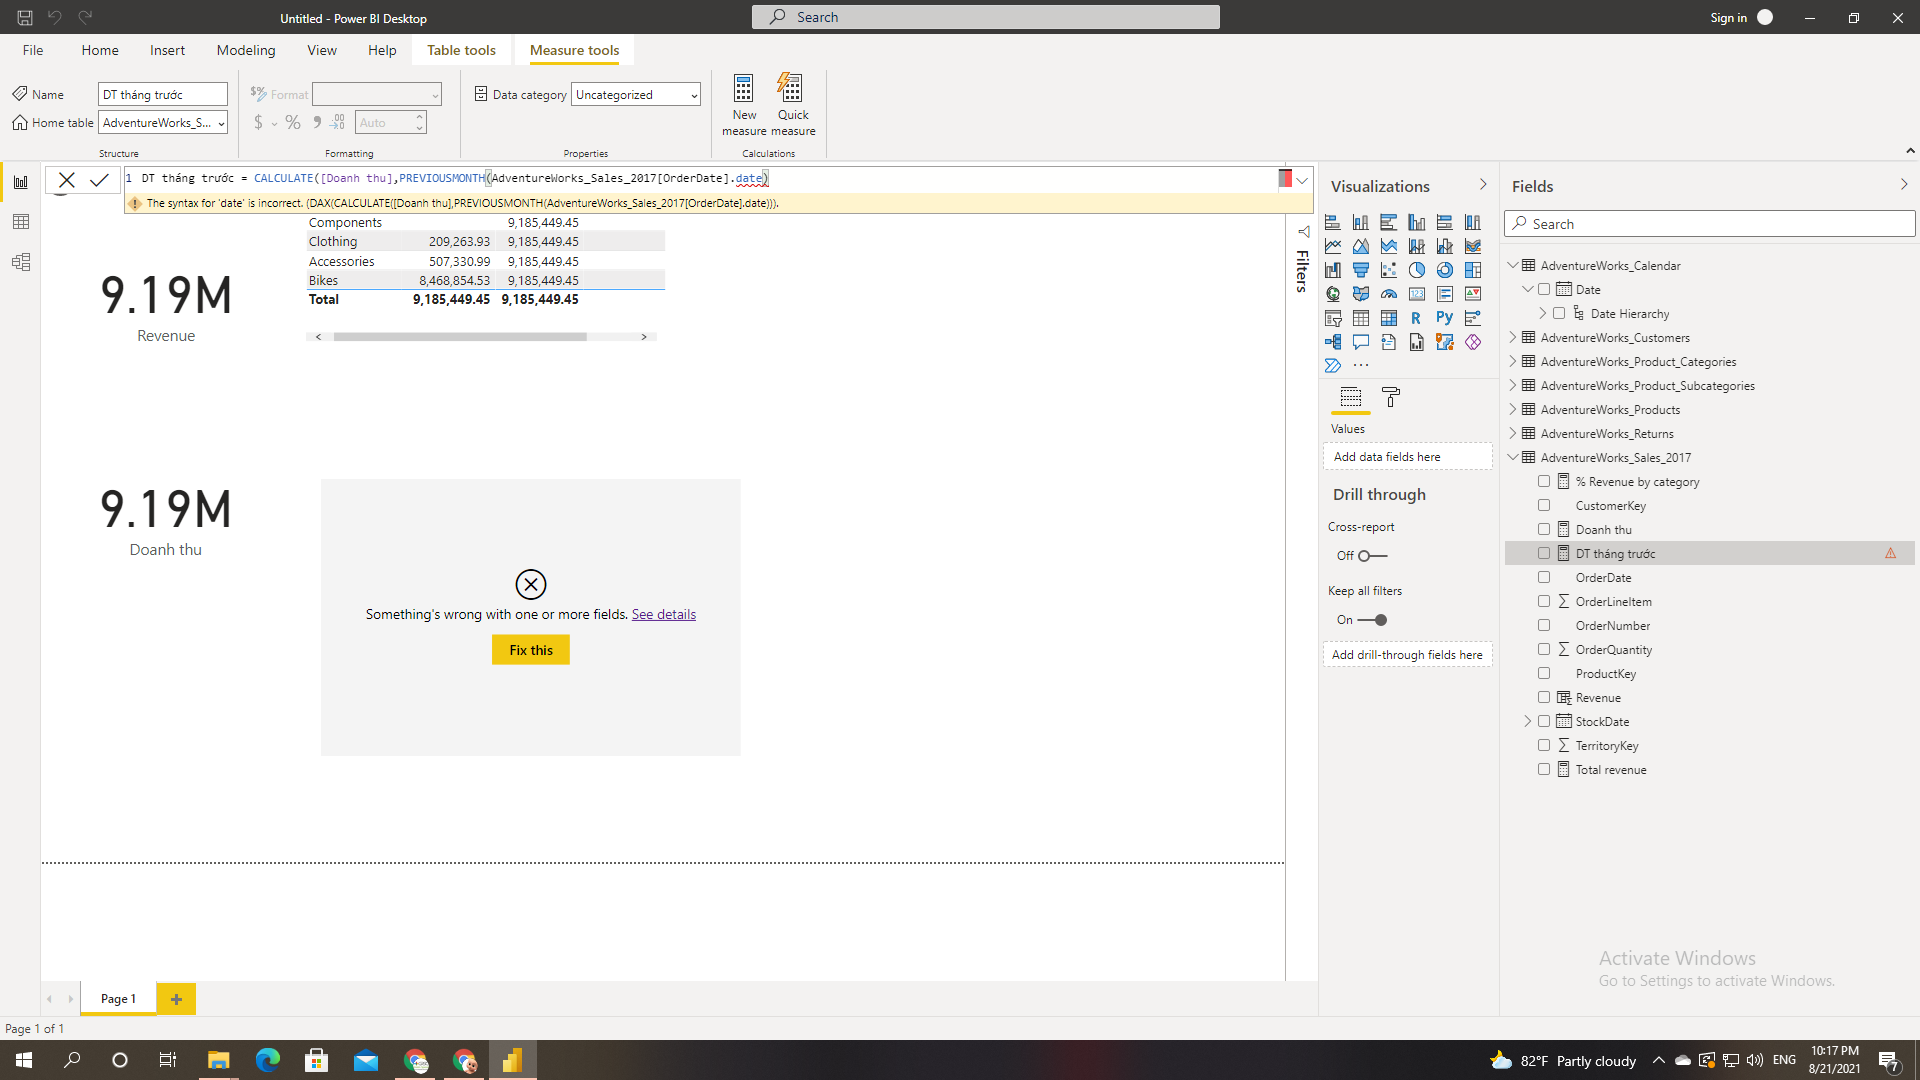Check the Doanh thu field checkbox

coord(1544,529)
